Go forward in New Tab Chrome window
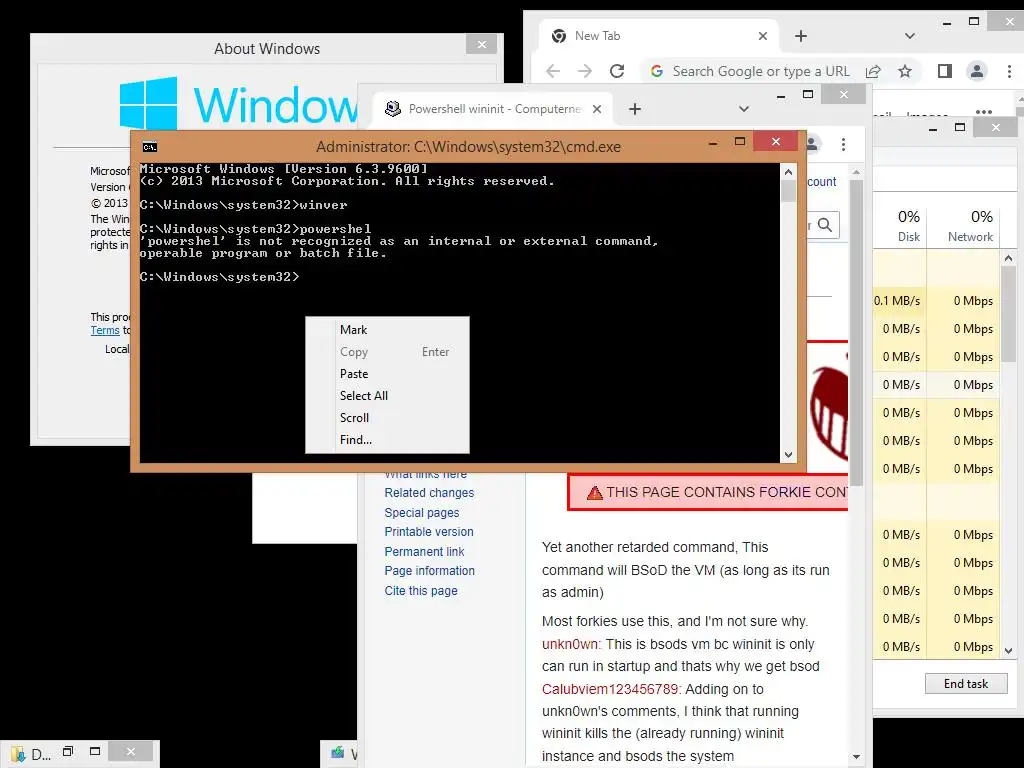The height and width of the screenshot is (768, 1024). click(x=584, y=71)
